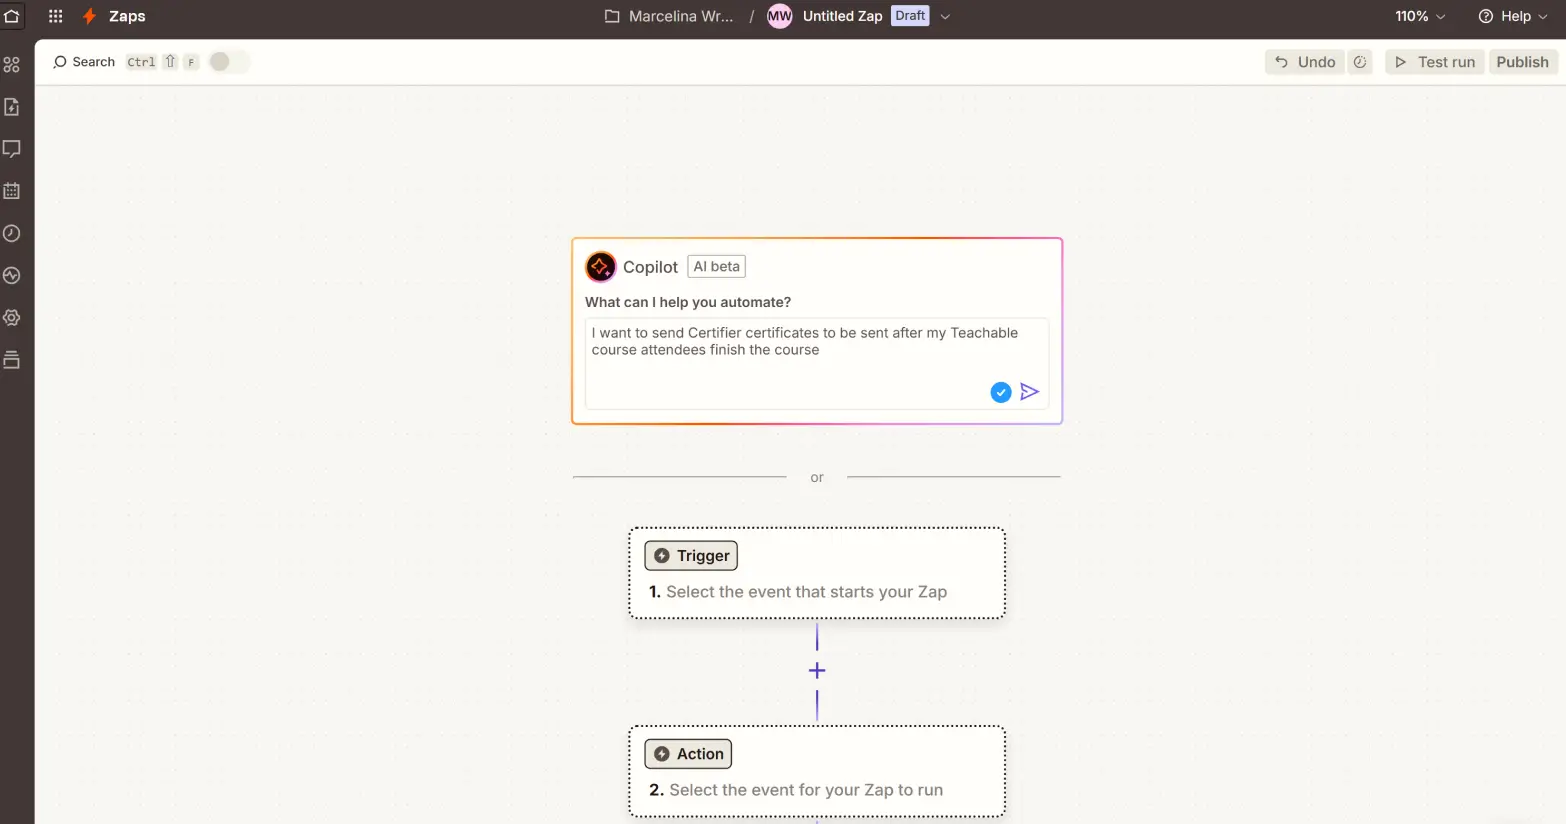Viewport: 1566px width, 824px height.
Task: Start a Test run
Action: (1435, 62)
